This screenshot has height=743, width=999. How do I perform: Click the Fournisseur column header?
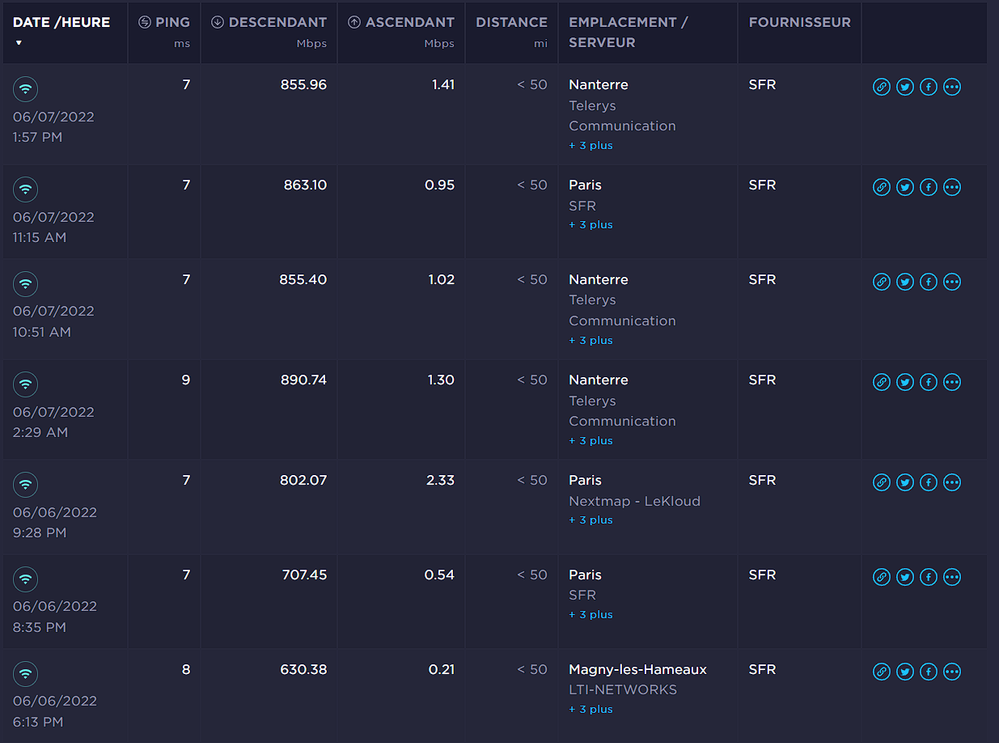tap(800, 22)
